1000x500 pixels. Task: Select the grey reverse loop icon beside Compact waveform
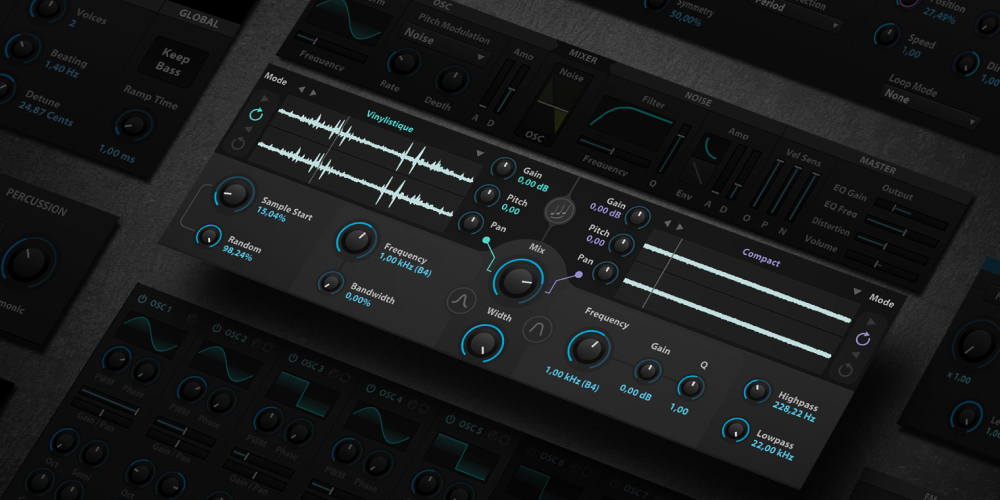tap(846, 369)
